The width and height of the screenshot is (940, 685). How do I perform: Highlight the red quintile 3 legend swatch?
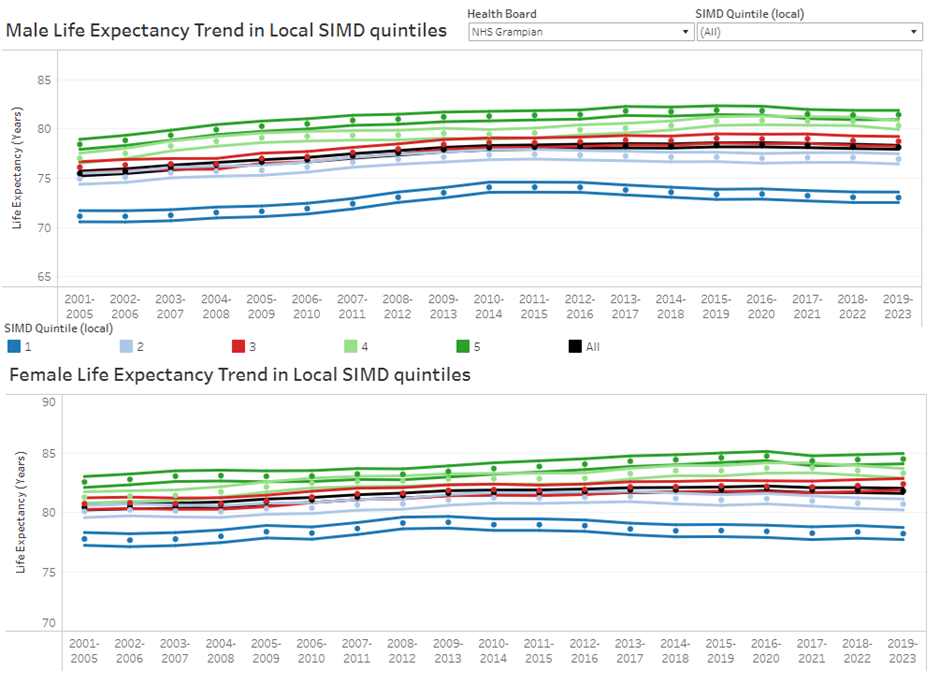point(238,347)
